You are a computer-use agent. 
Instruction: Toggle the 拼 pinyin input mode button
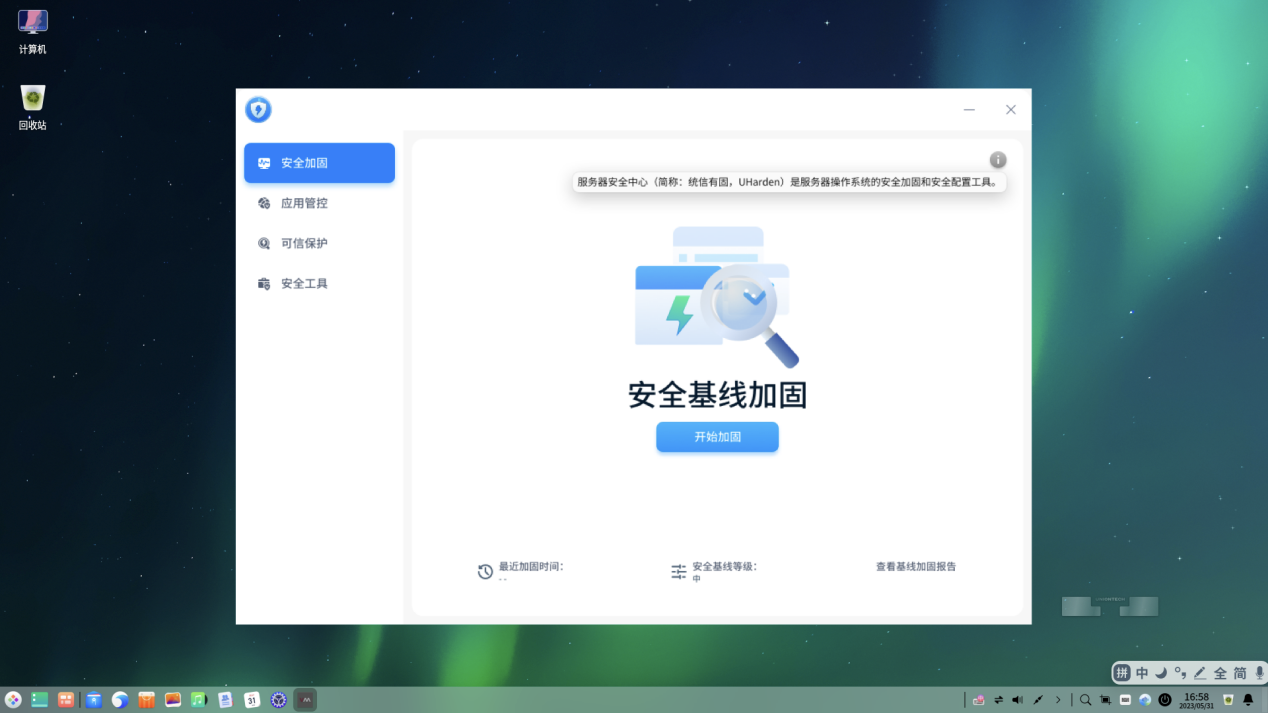1123,673
